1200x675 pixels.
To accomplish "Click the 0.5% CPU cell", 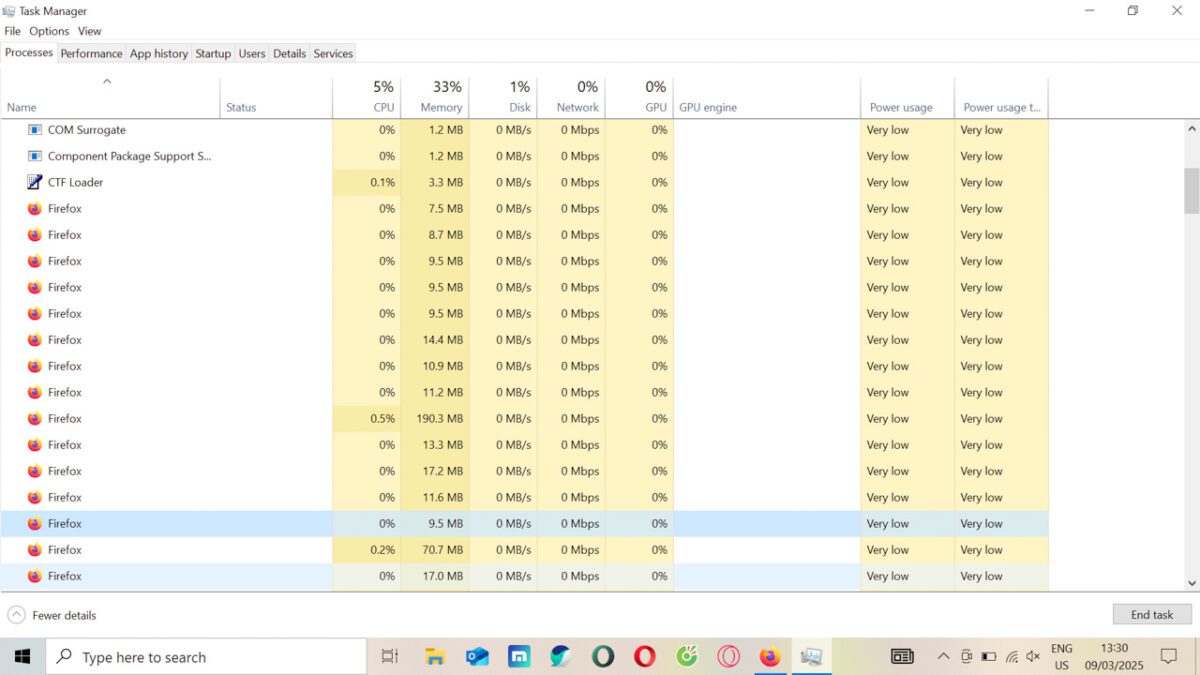I will [x=366, y=419].
